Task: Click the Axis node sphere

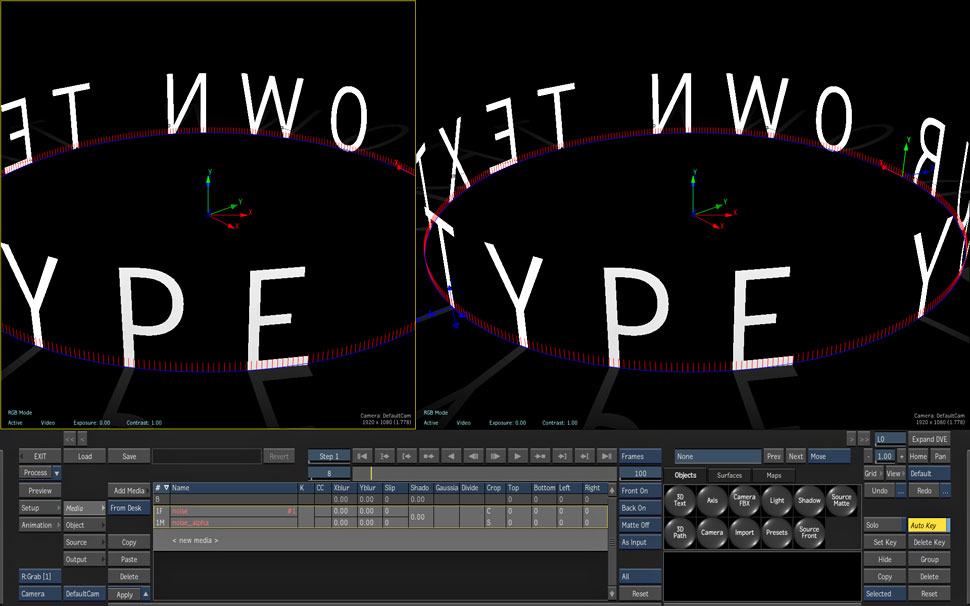Action: (x=712, y=500)
